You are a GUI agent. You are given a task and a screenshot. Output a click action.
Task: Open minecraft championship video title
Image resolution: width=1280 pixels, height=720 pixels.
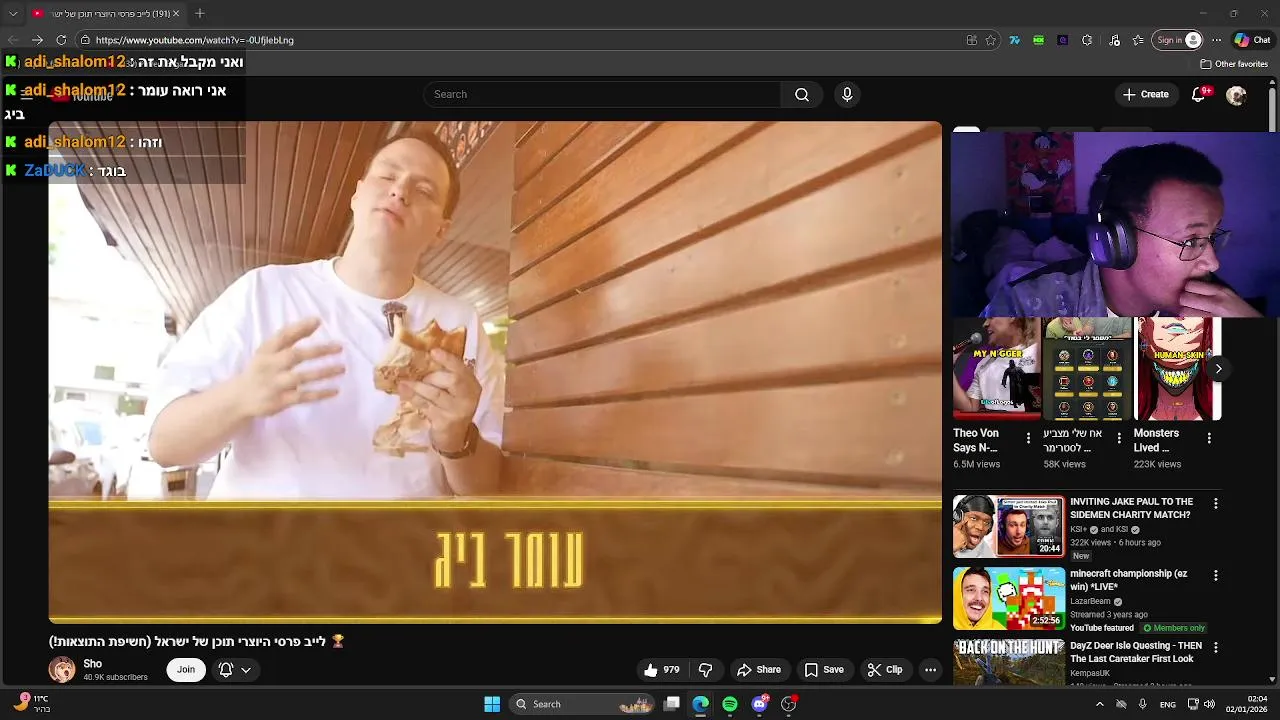(1129, 580)
